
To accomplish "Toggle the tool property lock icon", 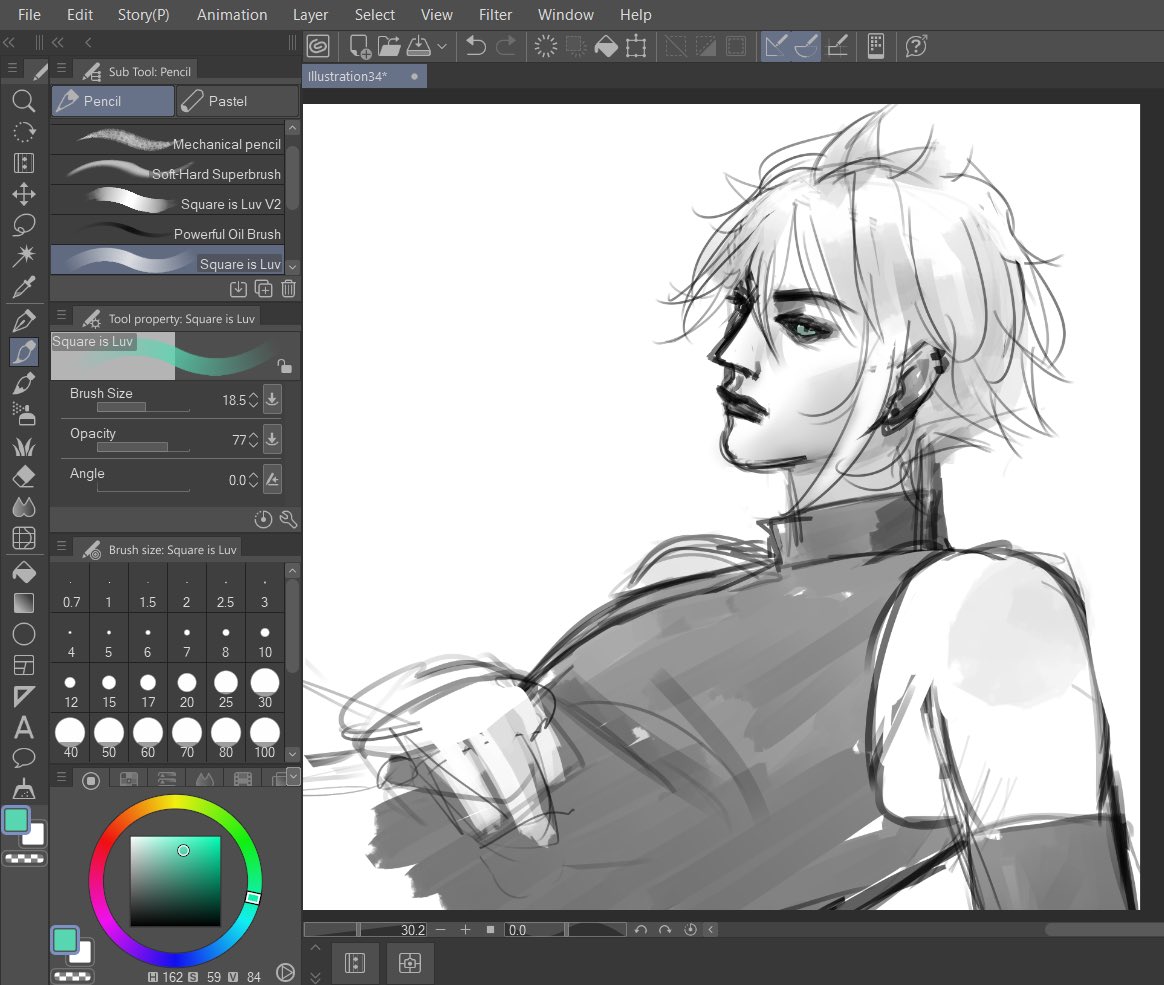I will [284, 365].
